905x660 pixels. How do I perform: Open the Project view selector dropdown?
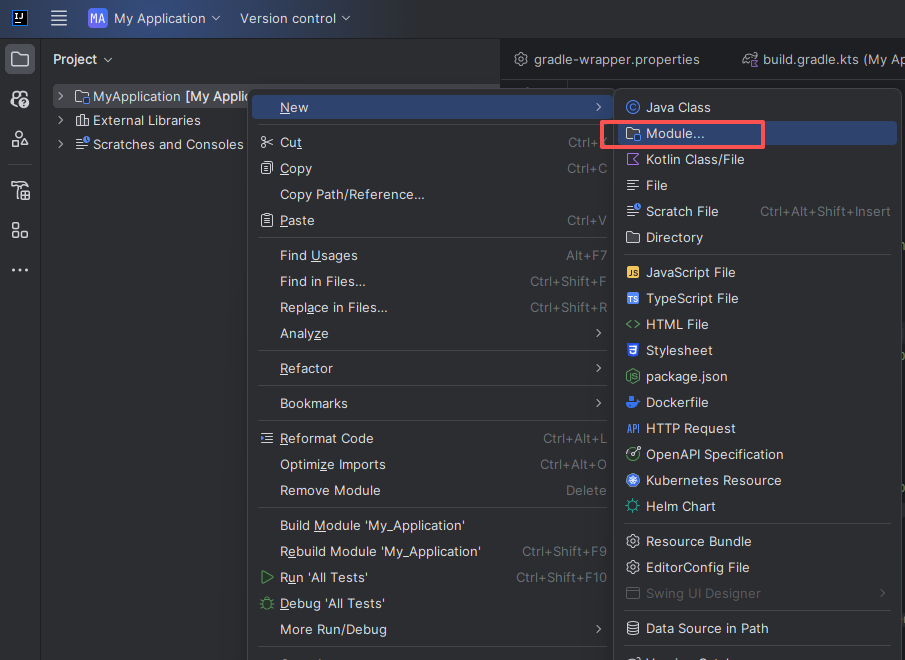pyautogui.click(x=83, y=59)
